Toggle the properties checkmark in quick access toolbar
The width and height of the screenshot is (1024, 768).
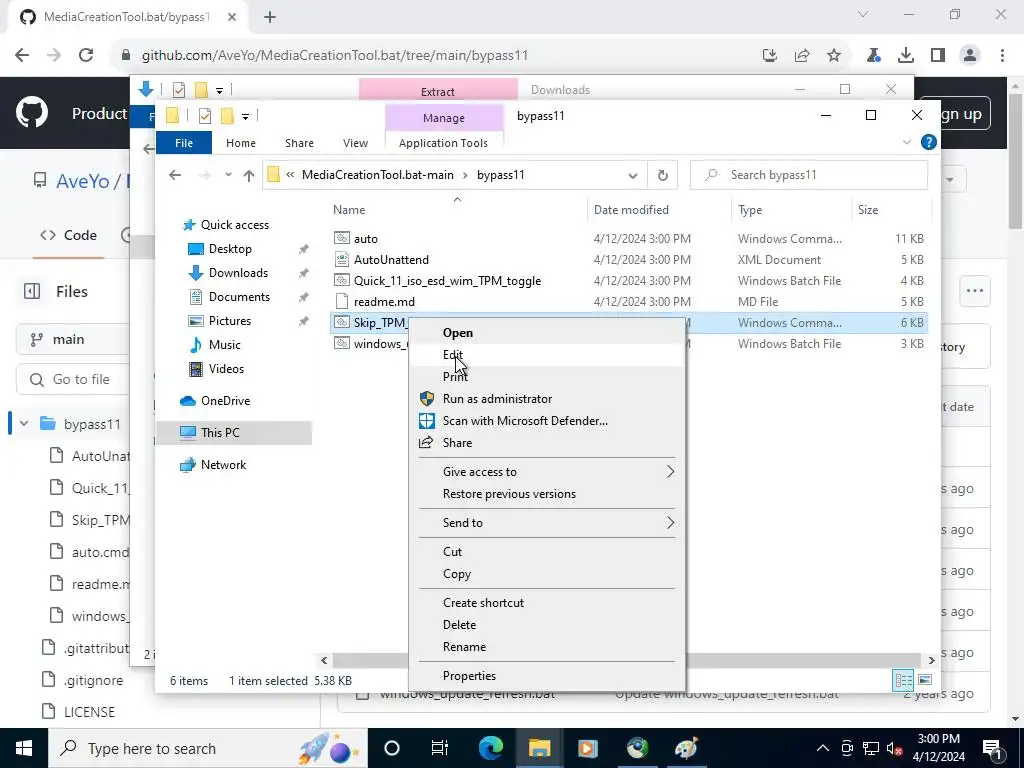[x=204, y=116]
